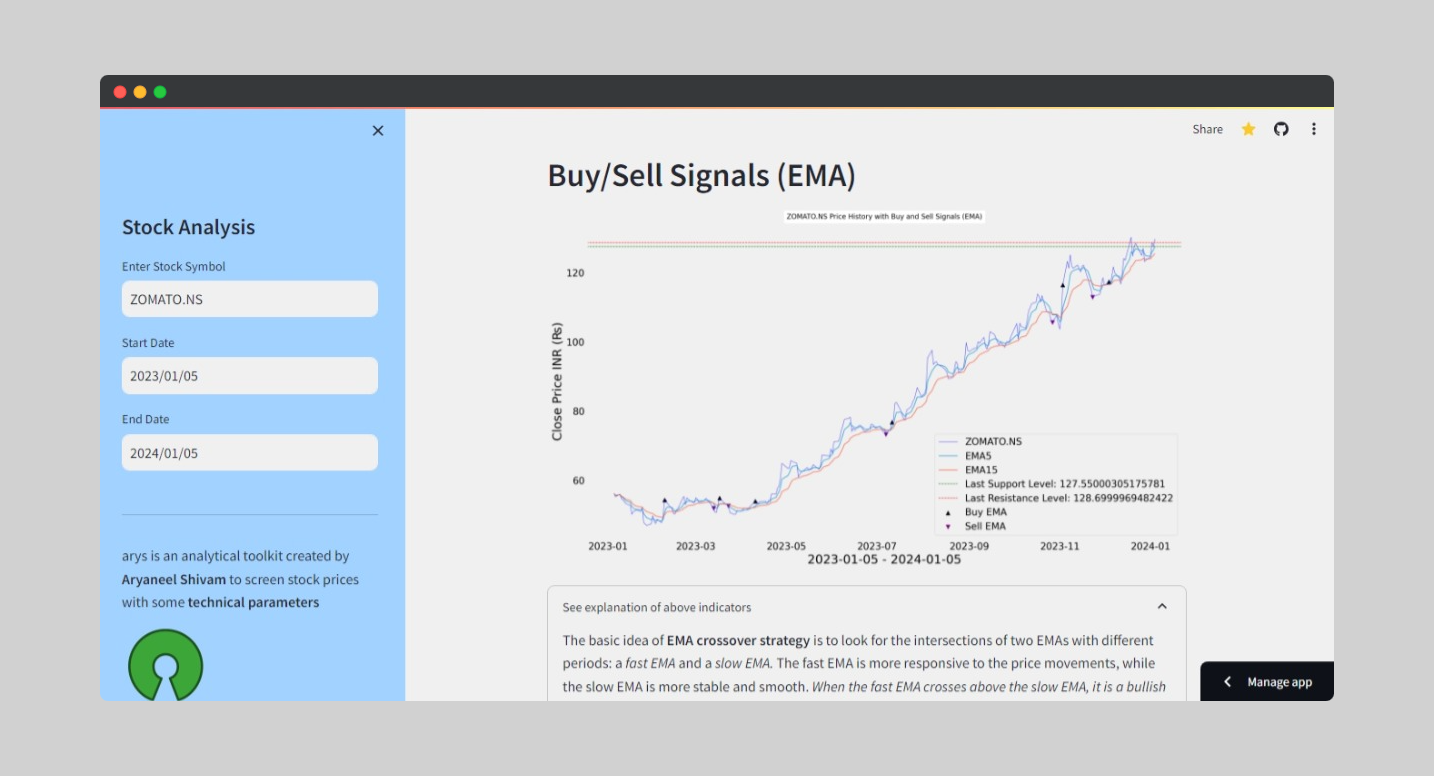Favorite the app with the star icon
This screenshot has height=776, width=1434.
(x=1248, y=129)
